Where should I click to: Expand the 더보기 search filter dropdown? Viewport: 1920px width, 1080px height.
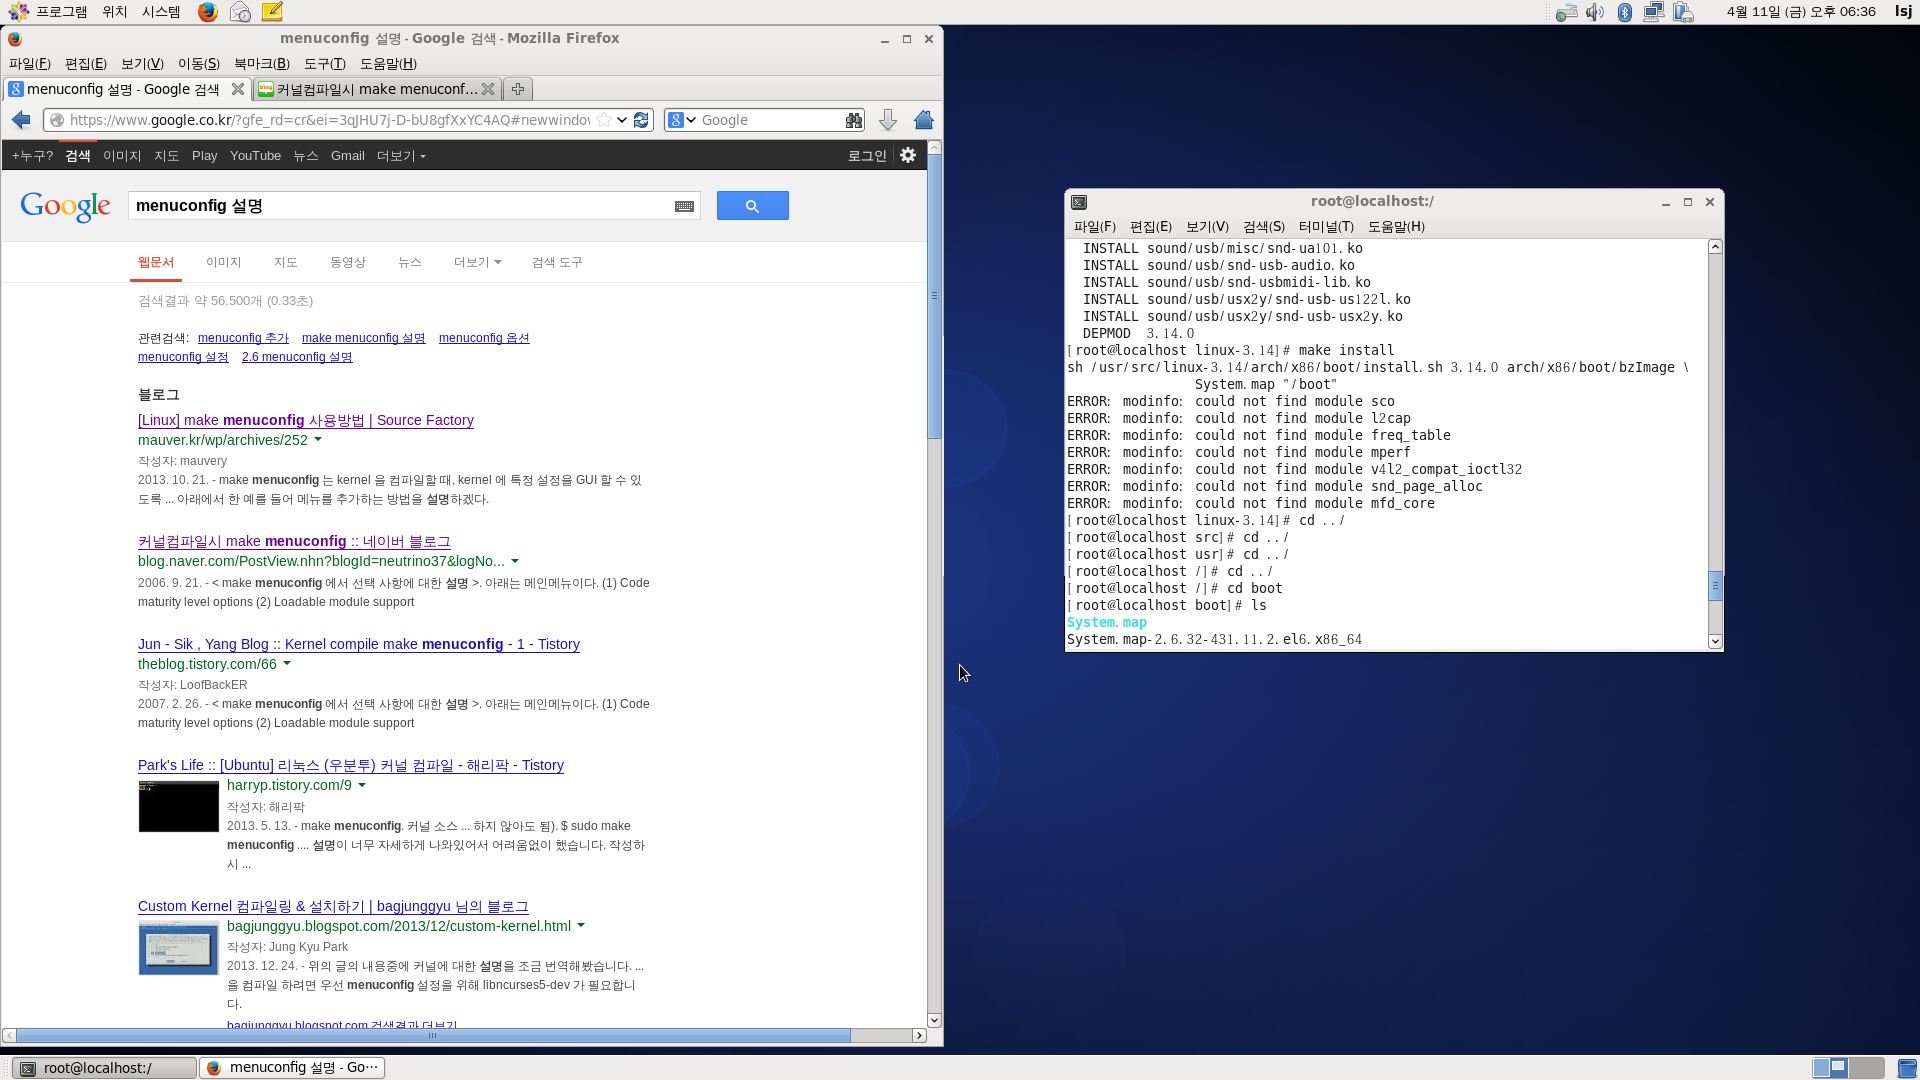coord(477,262)
